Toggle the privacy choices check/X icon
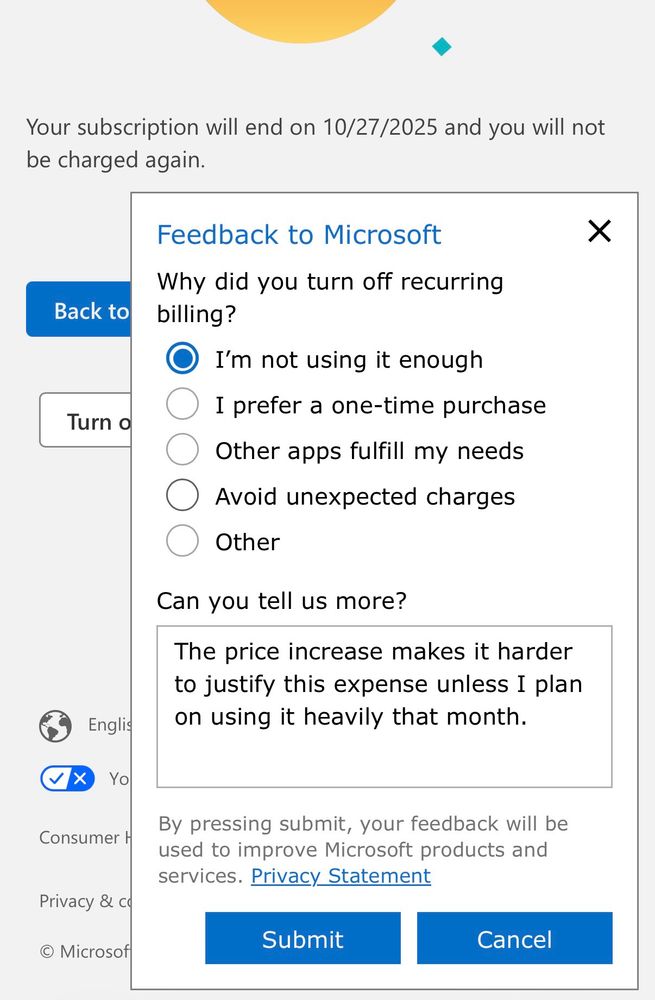Viewport: 655px width, 1000px height. pos(67,778)
